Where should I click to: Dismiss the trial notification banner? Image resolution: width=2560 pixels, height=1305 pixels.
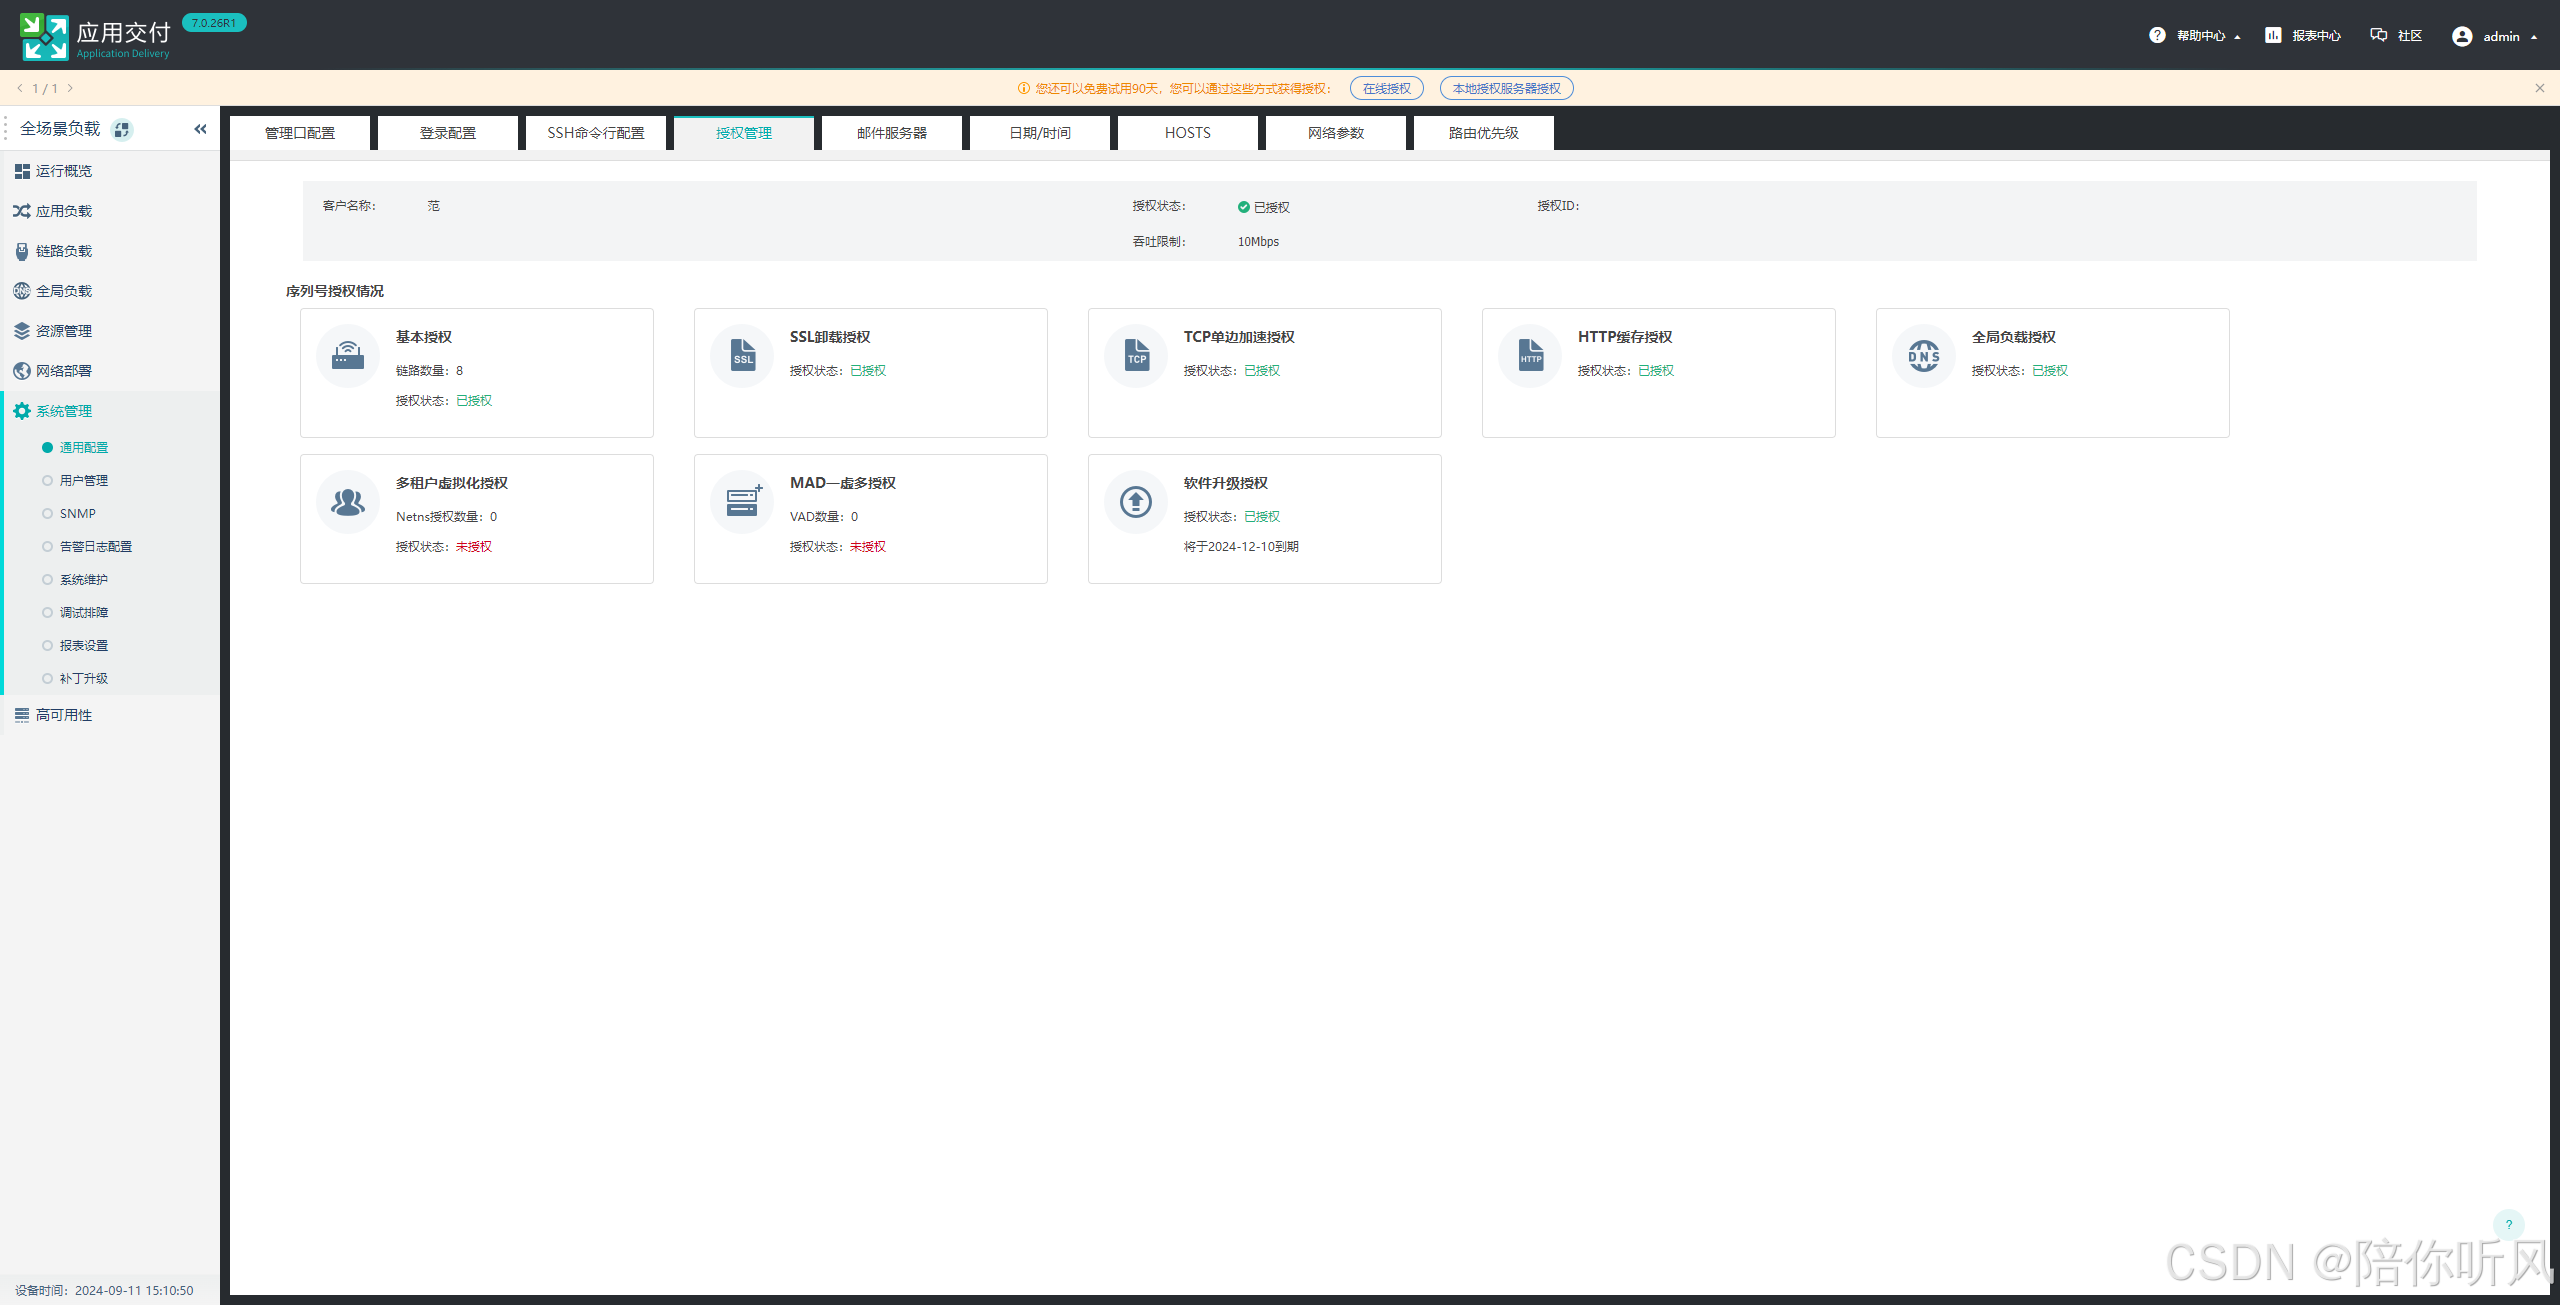2539,88
